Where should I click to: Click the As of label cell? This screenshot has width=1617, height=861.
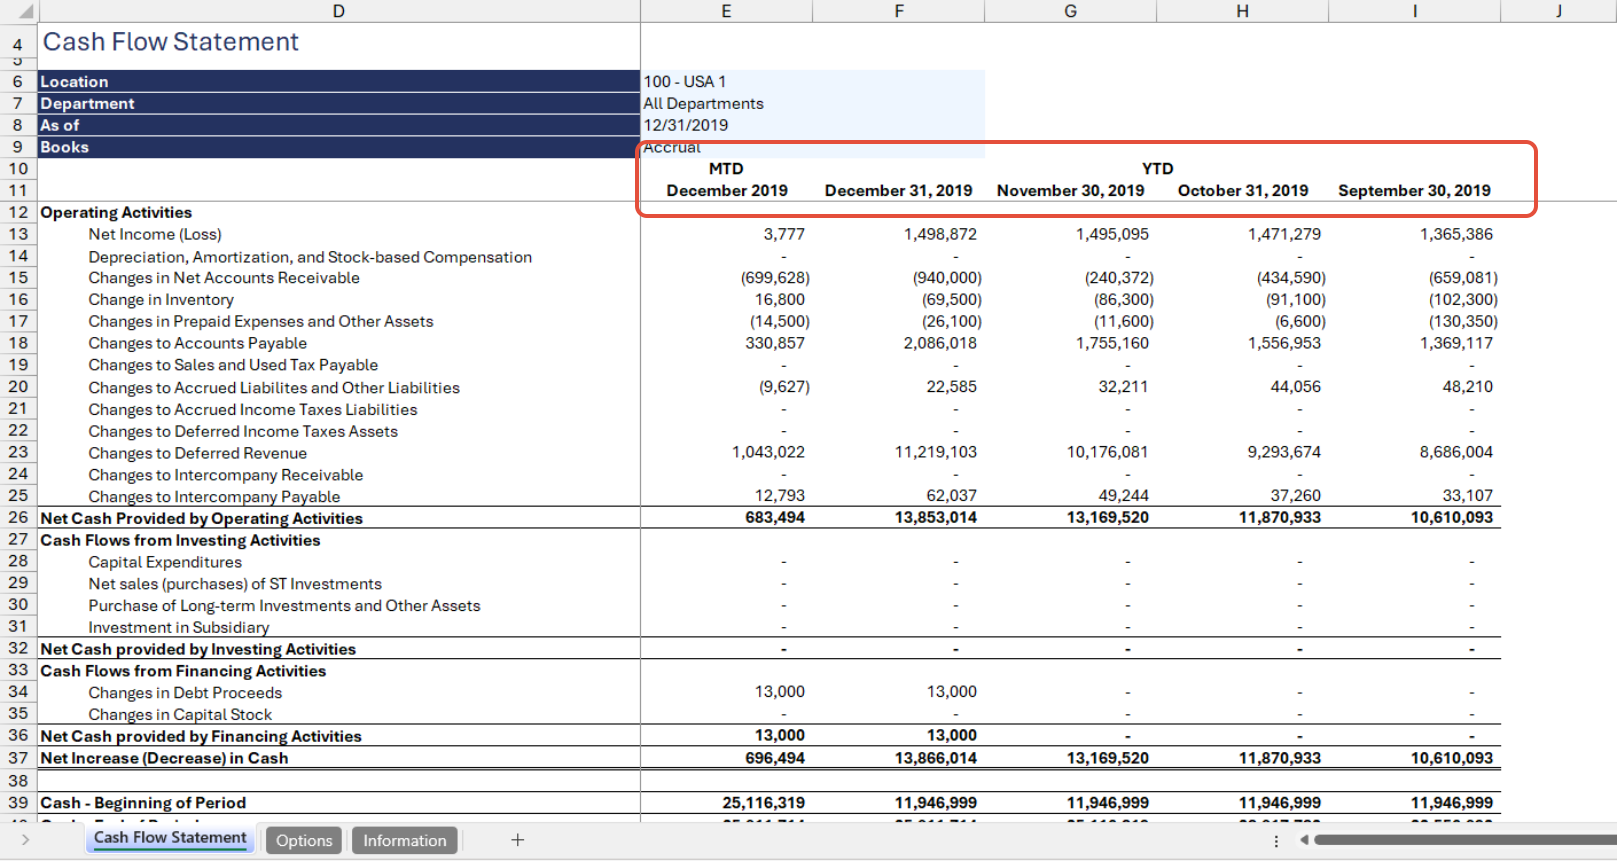[x=339, y=125]
